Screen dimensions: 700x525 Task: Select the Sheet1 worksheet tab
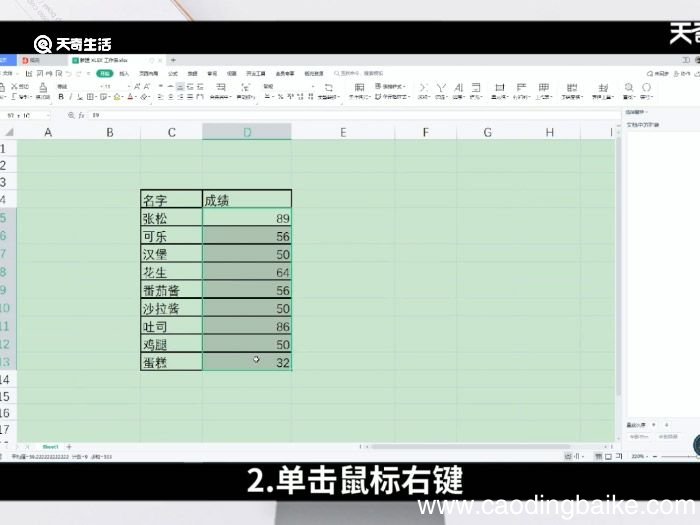(50, 446)
